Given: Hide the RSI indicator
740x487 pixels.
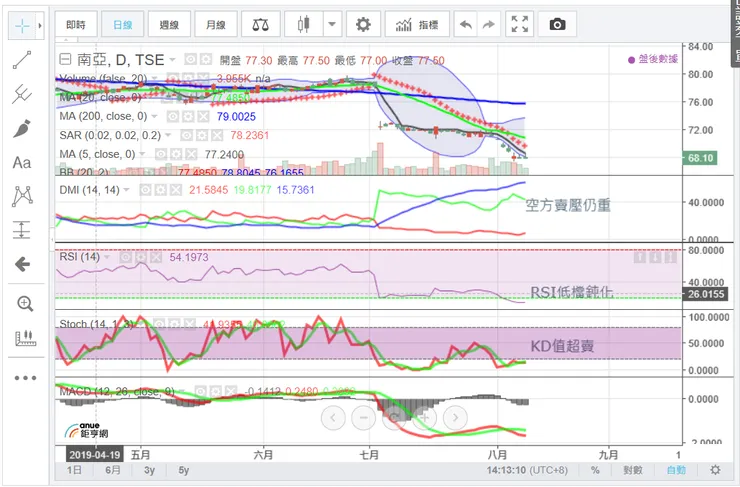Looking at the screenshot, I should [126, 257].
